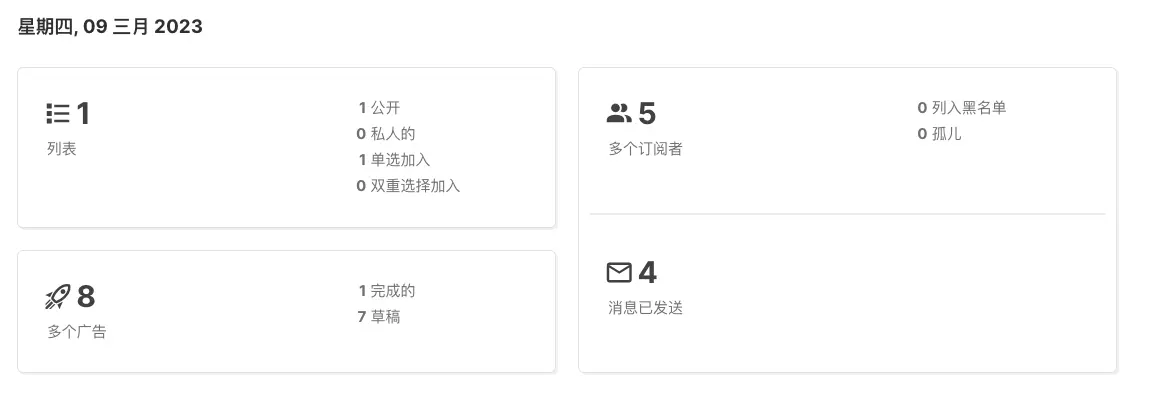This screenshot has height=395, width=1152.
Task: Click the subscribers people icon
Action: (619, 114)
